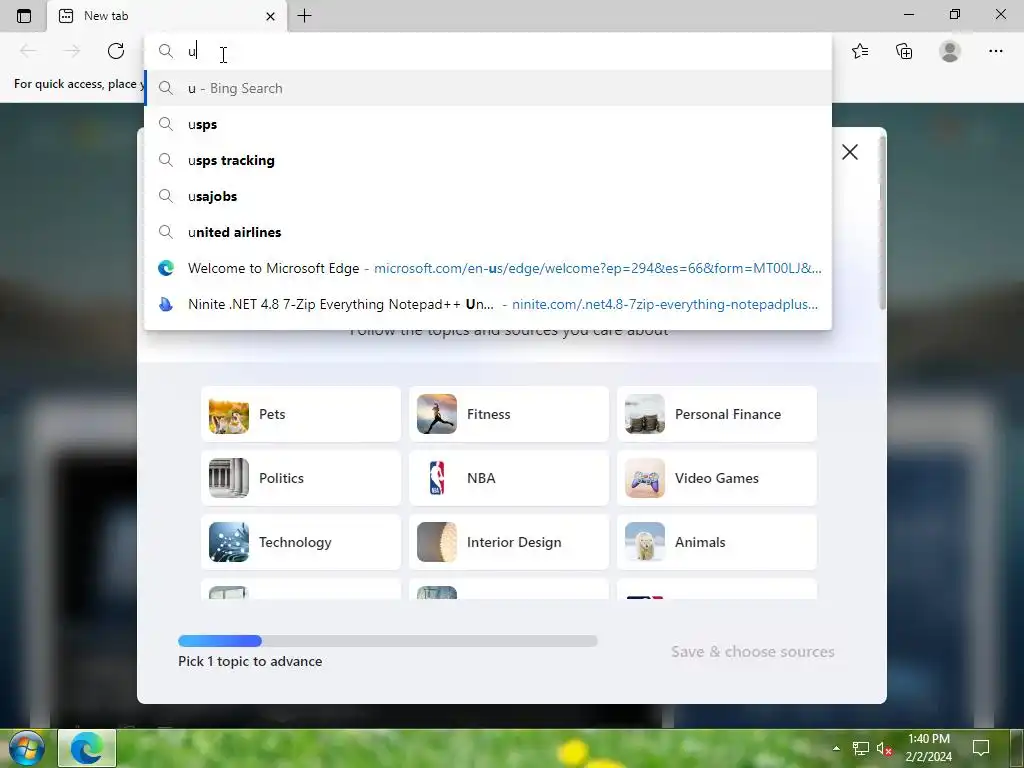Click the Pets thumbnail image
This screenshot has height=768, width=1024.
tap(229, 414)
